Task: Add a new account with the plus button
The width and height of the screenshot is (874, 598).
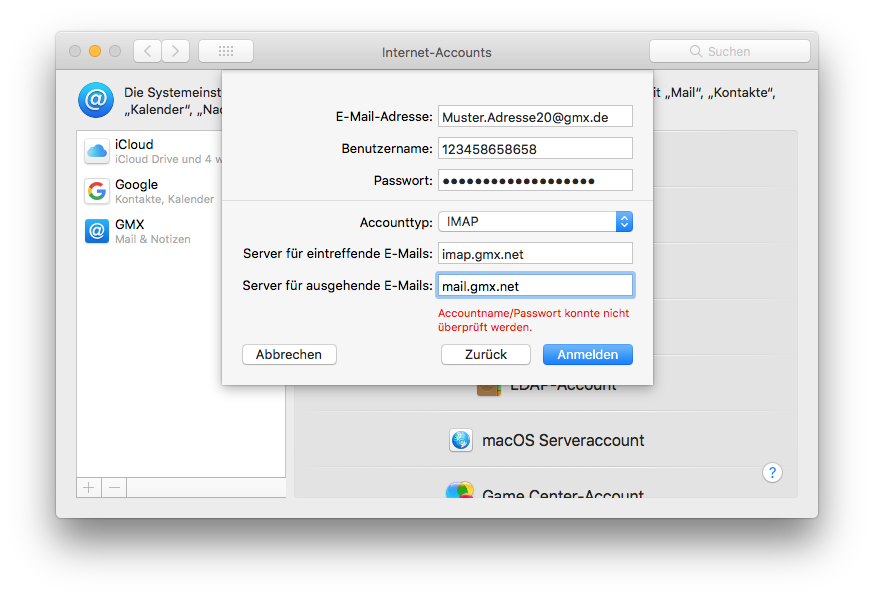Action: [x=88, y=487]
